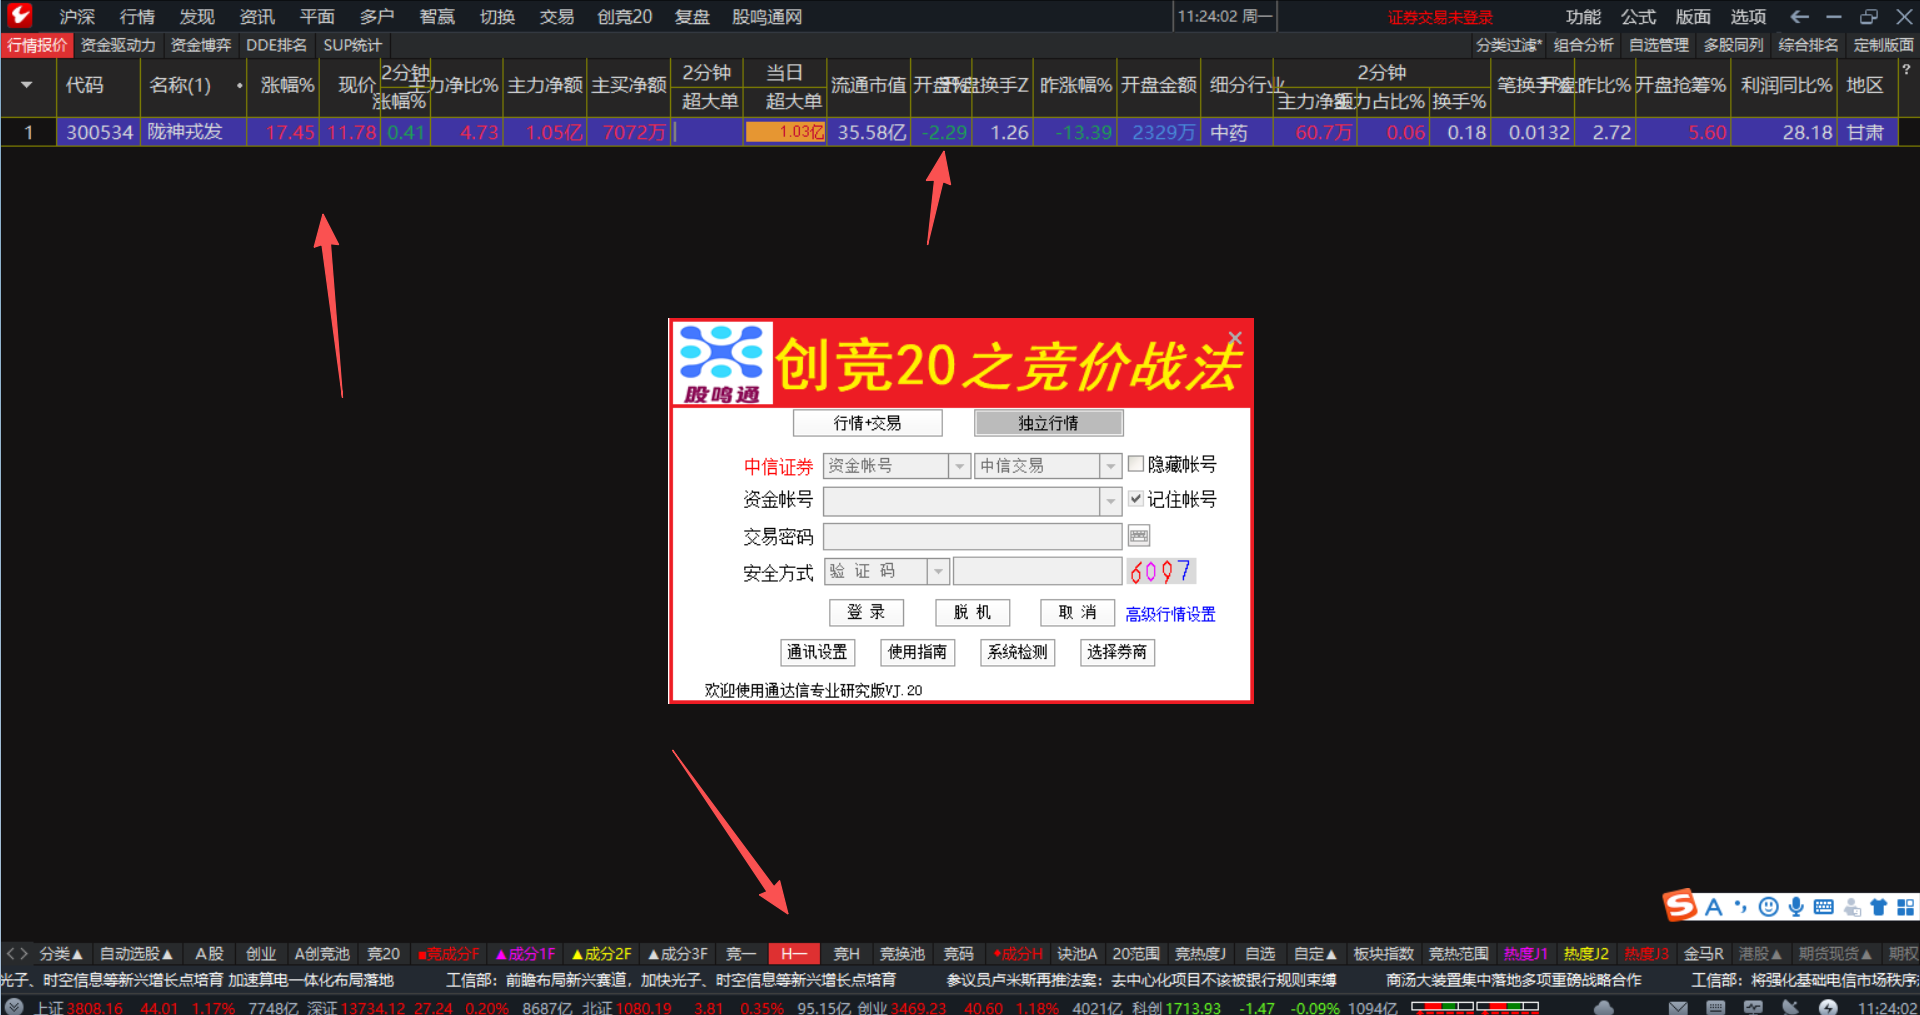Click the question mark icon above the table corner

click(x=1906, y=70)
